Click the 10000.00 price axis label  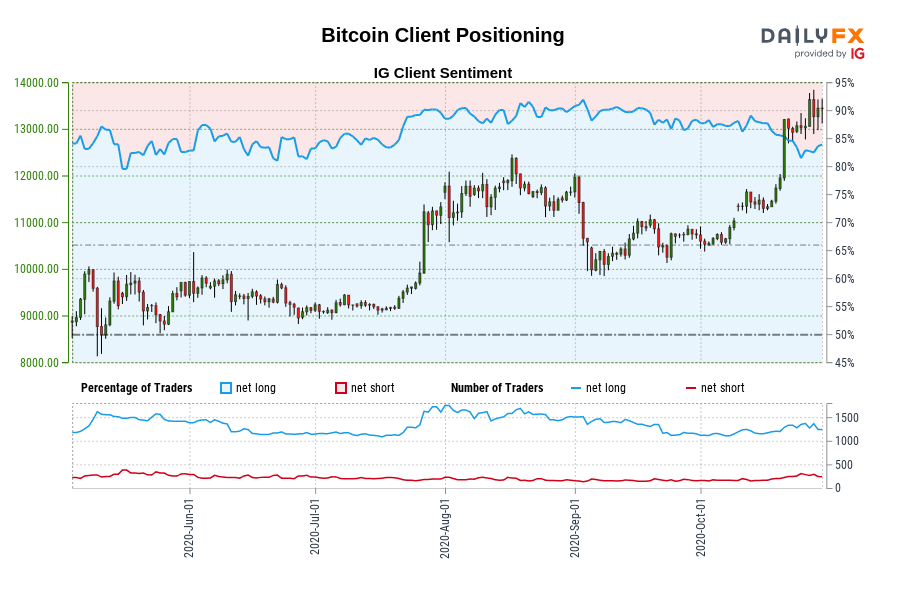(37, 269)
